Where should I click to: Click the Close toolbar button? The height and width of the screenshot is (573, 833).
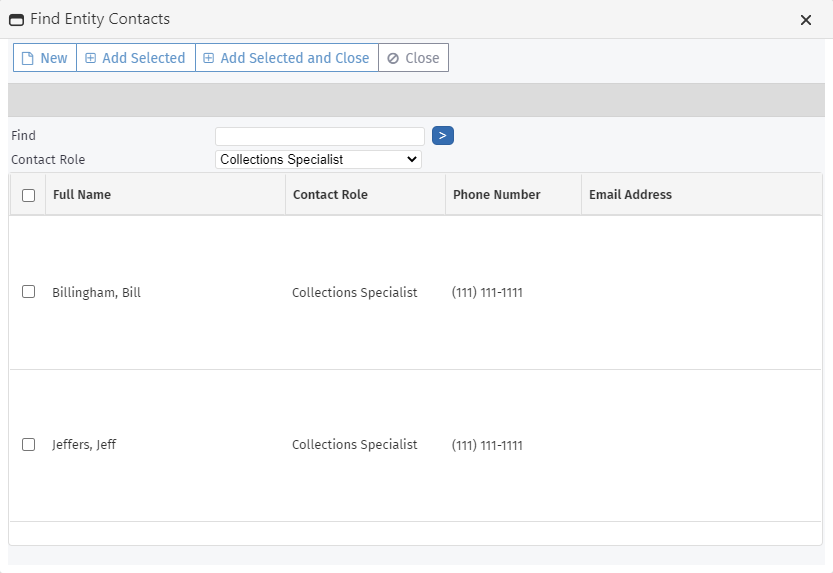coord(413,58)
